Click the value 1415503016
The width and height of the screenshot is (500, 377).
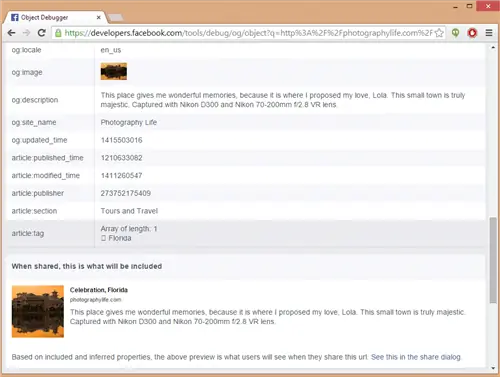[121, 140]
